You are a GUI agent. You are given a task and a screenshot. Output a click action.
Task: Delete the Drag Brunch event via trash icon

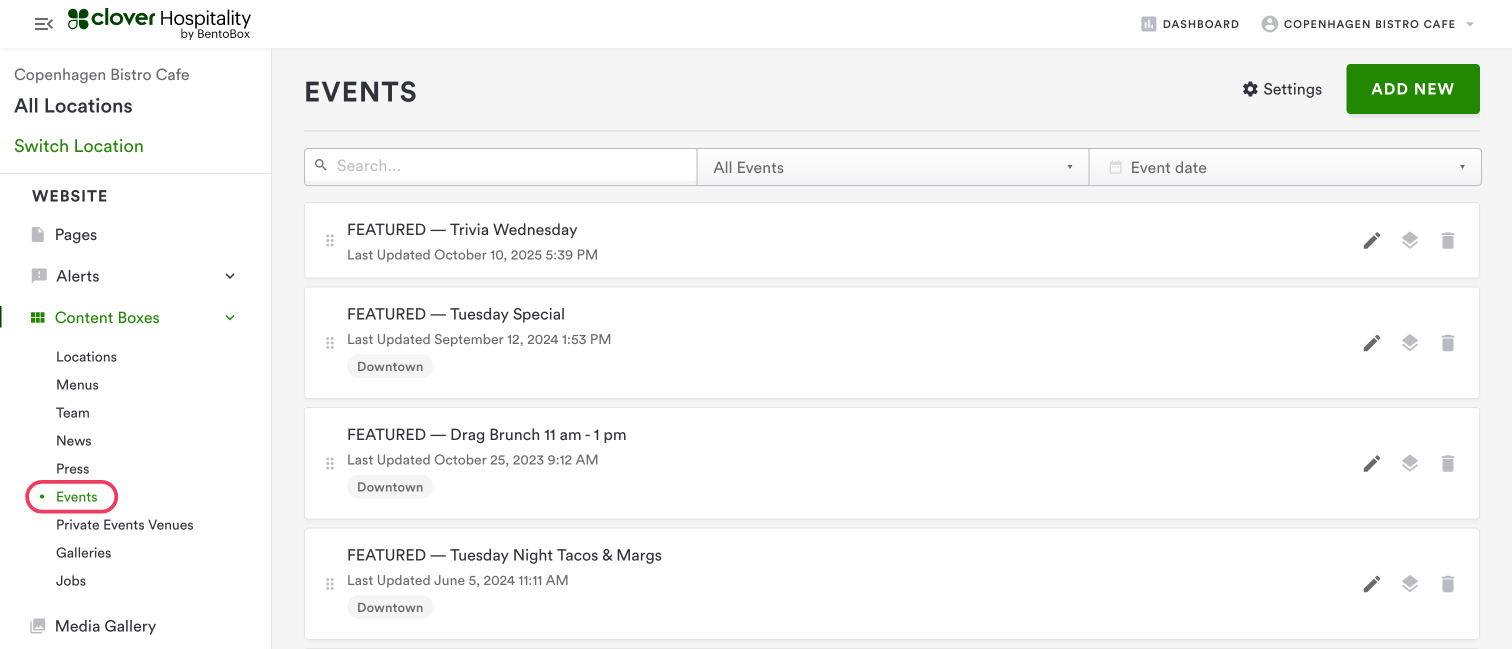1447,463
